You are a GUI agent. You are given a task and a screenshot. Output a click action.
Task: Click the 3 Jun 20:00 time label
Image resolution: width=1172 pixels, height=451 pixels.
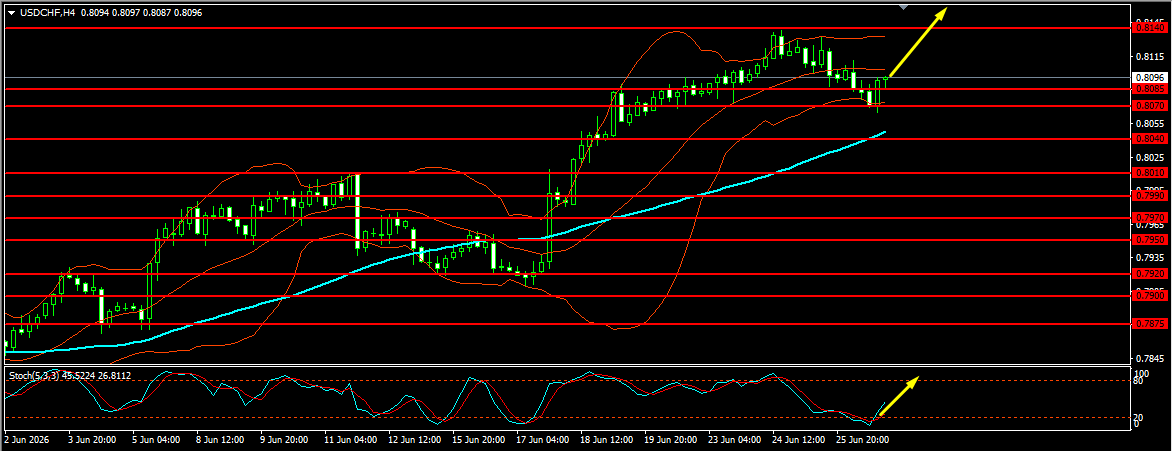[92, 438]
